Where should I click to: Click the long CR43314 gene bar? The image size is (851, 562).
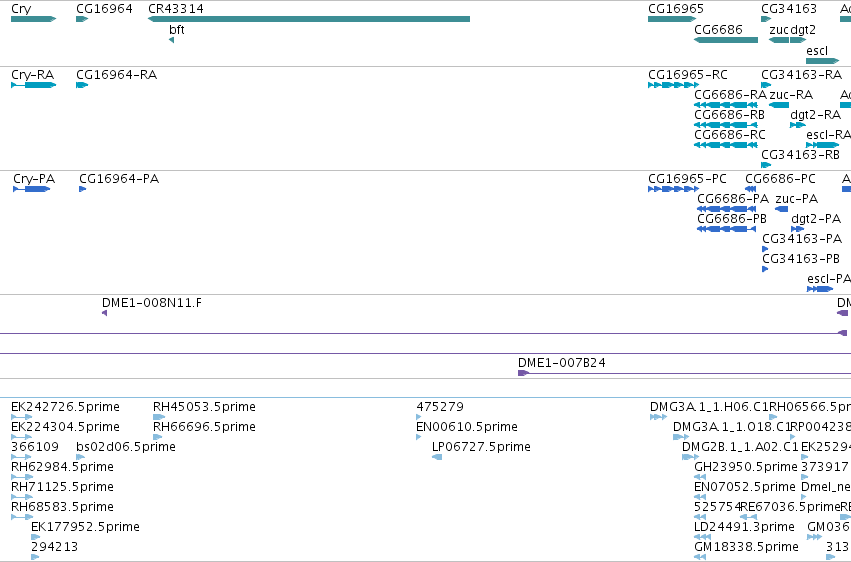coord(309,19)
